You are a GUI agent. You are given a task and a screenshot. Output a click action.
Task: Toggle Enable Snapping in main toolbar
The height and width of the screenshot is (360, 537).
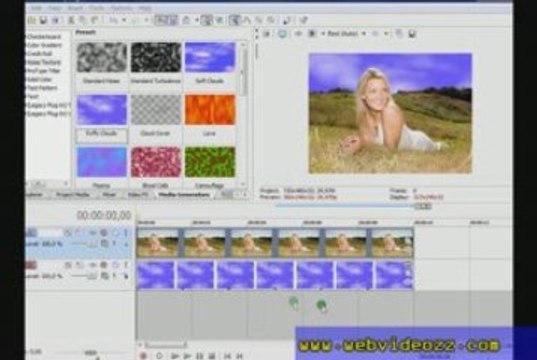pyautogui.click(x=160, y=21)
